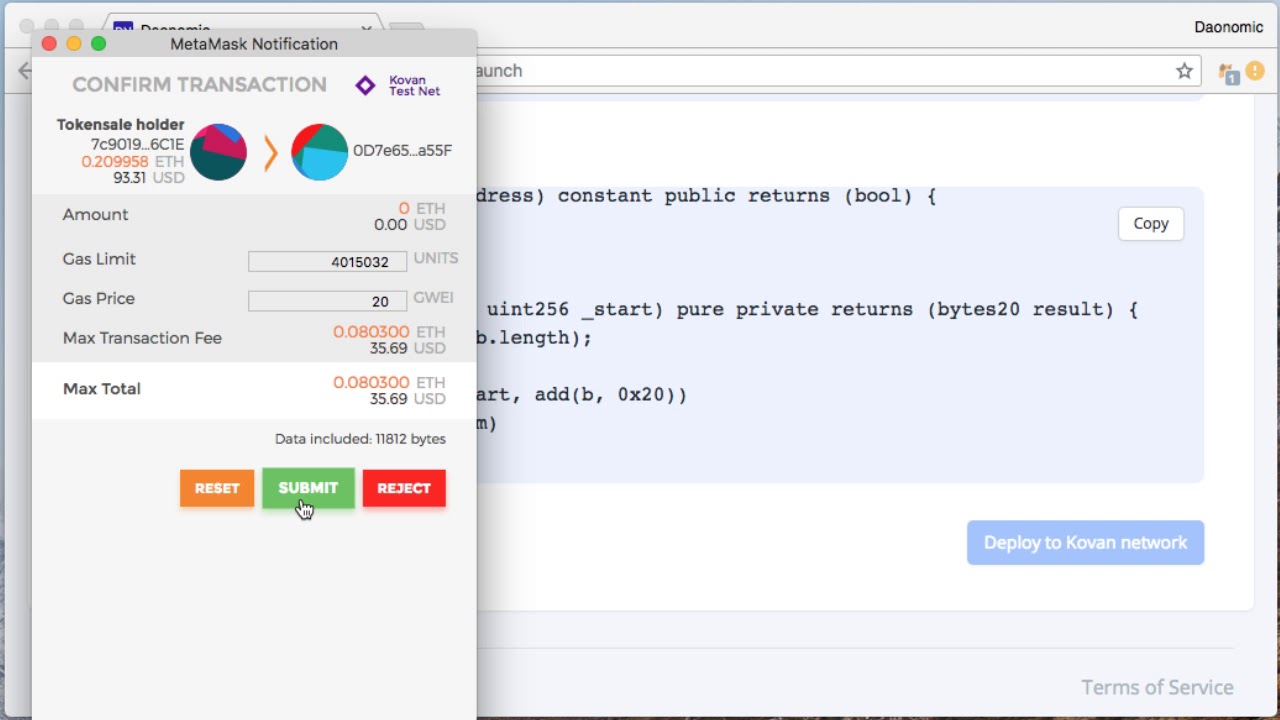
Task: Edit the Gas Price field
Action: (327, 301)
